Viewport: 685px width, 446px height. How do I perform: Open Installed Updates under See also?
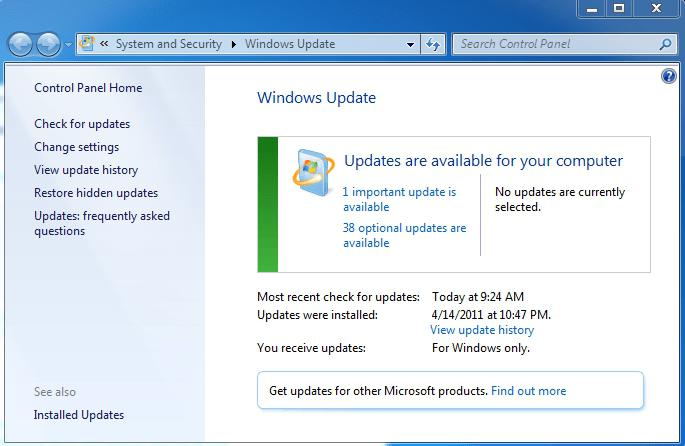pos(79,415)
